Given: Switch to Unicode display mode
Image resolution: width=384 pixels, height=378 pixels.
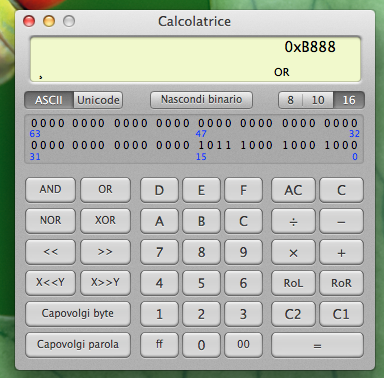Looking at the screenshot, I should [98, 100].
